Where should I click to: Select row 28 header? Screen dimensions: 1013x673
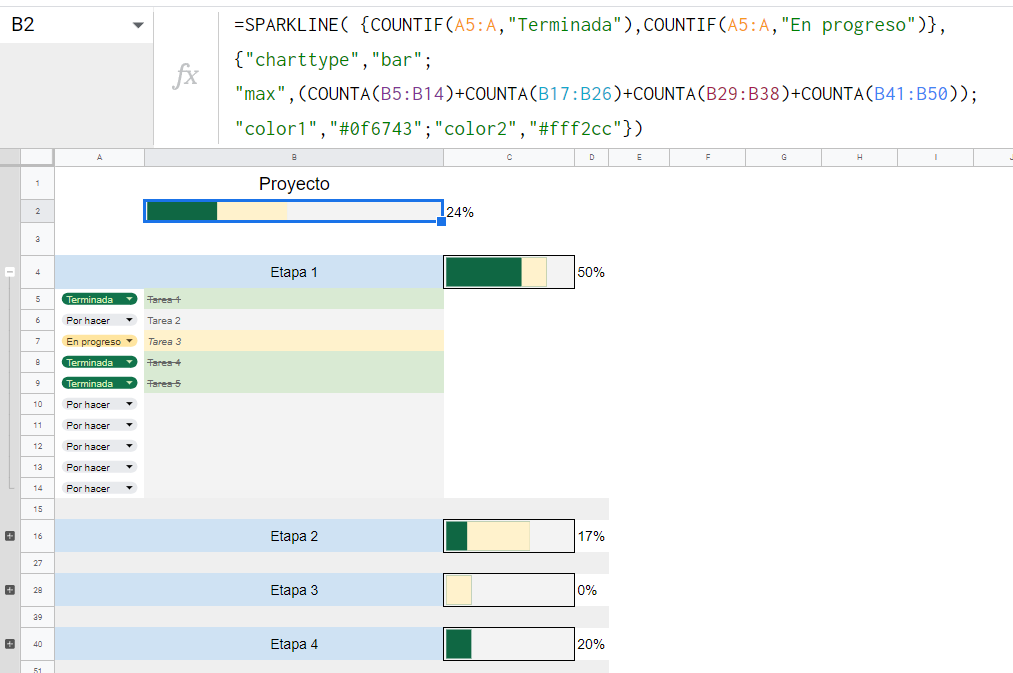coord(37,590)
